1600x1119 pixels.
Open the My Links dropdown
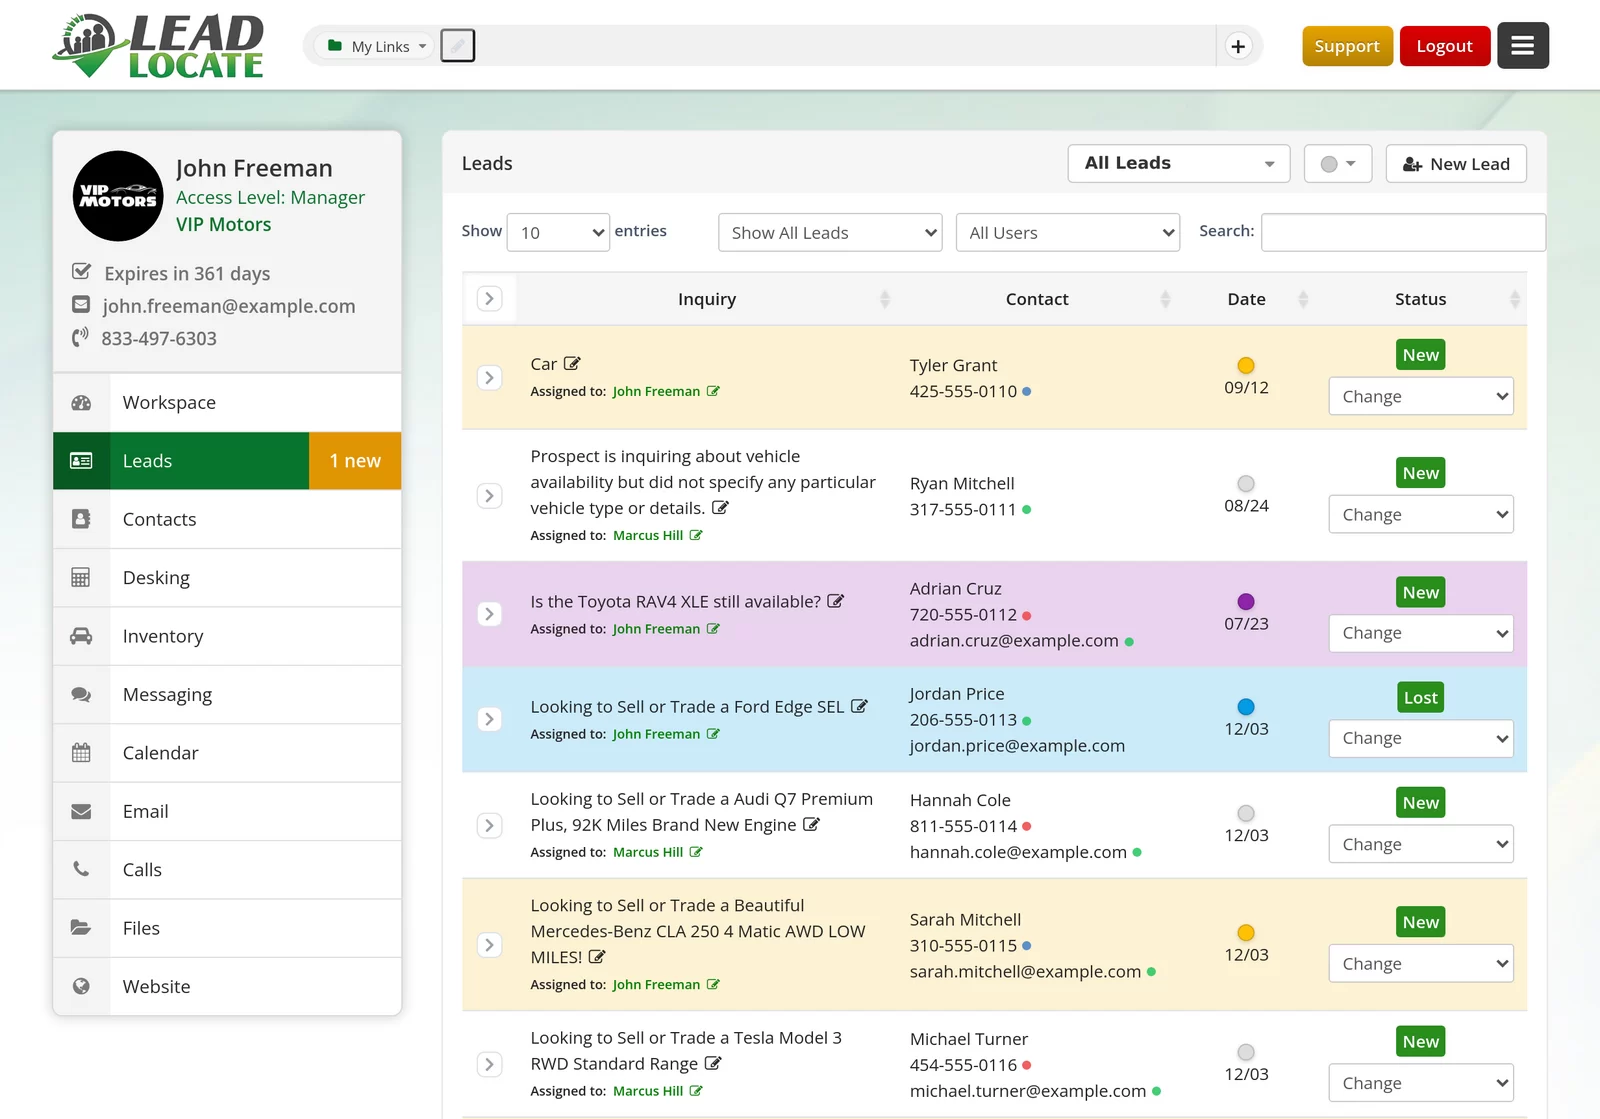pyautogui.click(x=377, y=46)
